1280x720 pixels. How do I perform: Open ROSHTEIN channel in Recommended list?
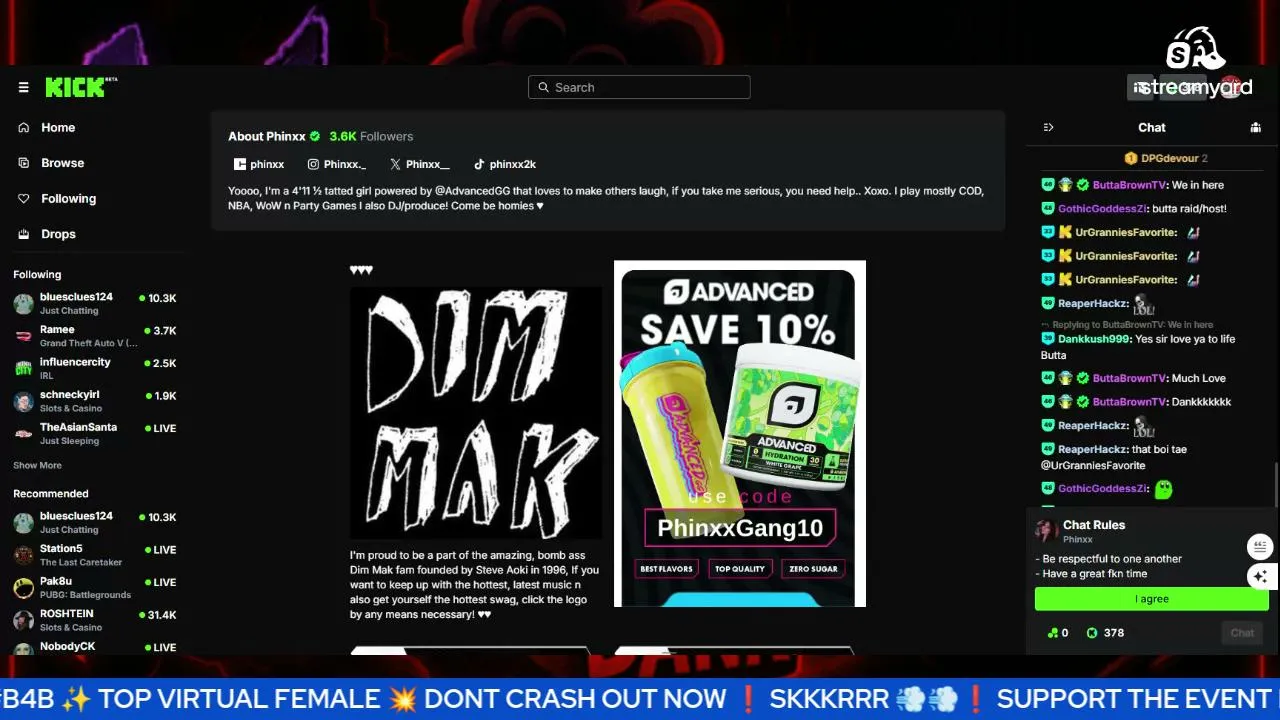tap(95, 620)
